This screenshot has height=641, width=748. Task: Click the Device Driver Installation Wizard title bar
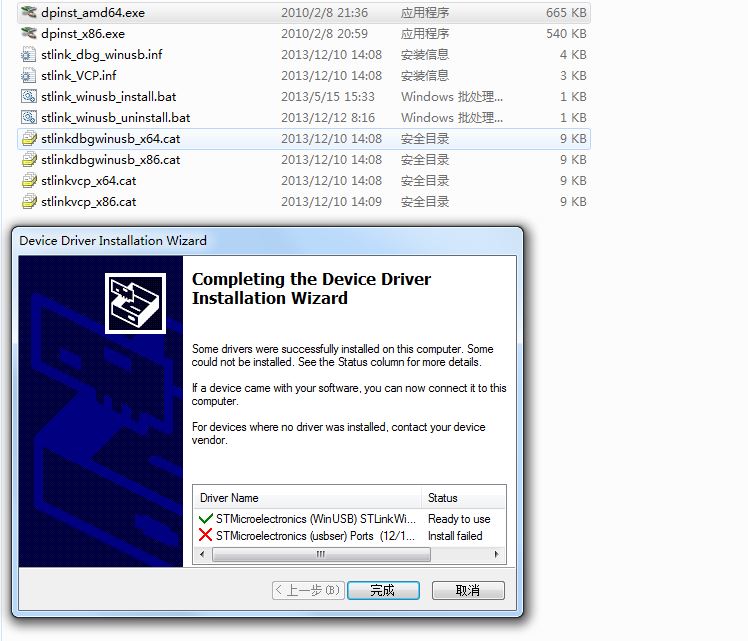click(x=267, y=240)
